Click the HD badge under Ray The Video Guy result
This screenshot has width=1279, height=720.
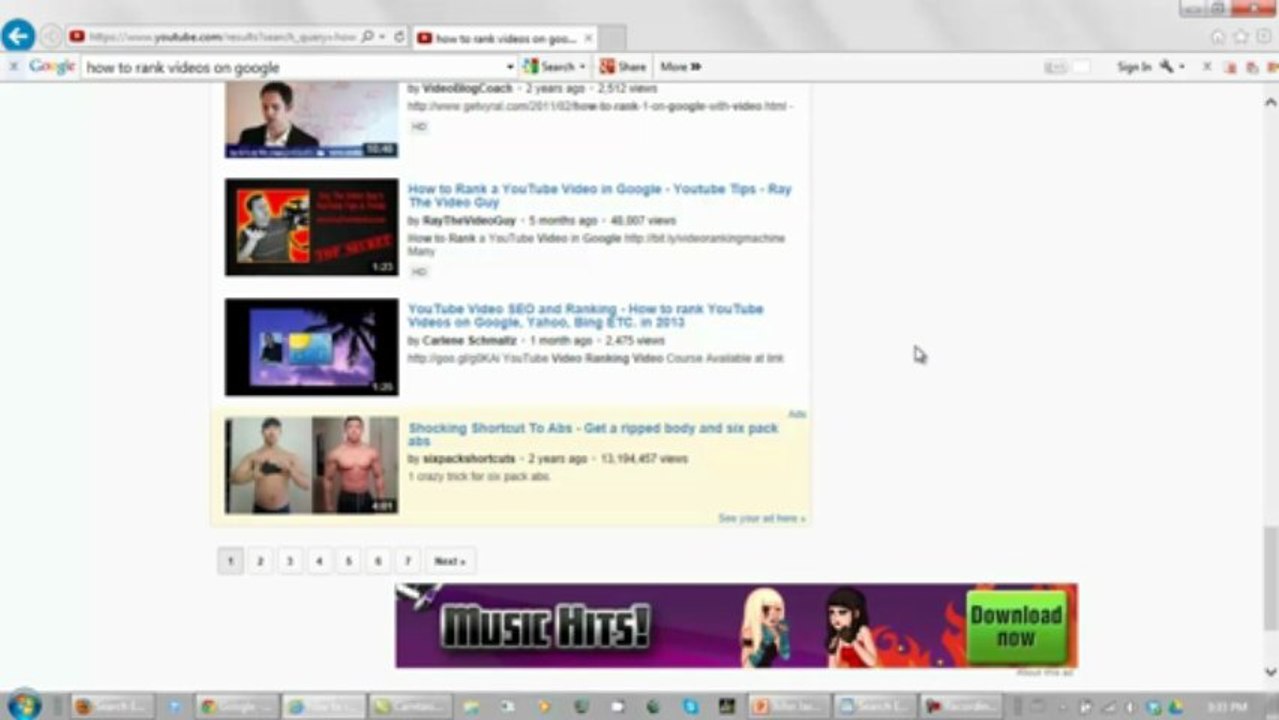point(419,271)
